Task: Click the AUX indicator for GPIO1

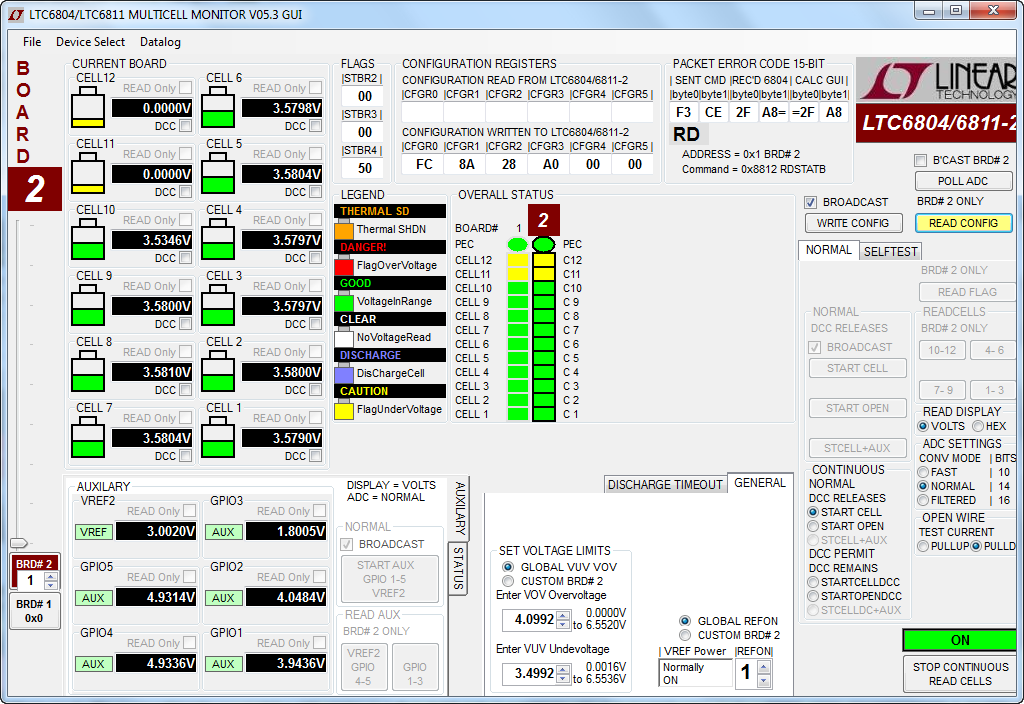Action: 223,664
